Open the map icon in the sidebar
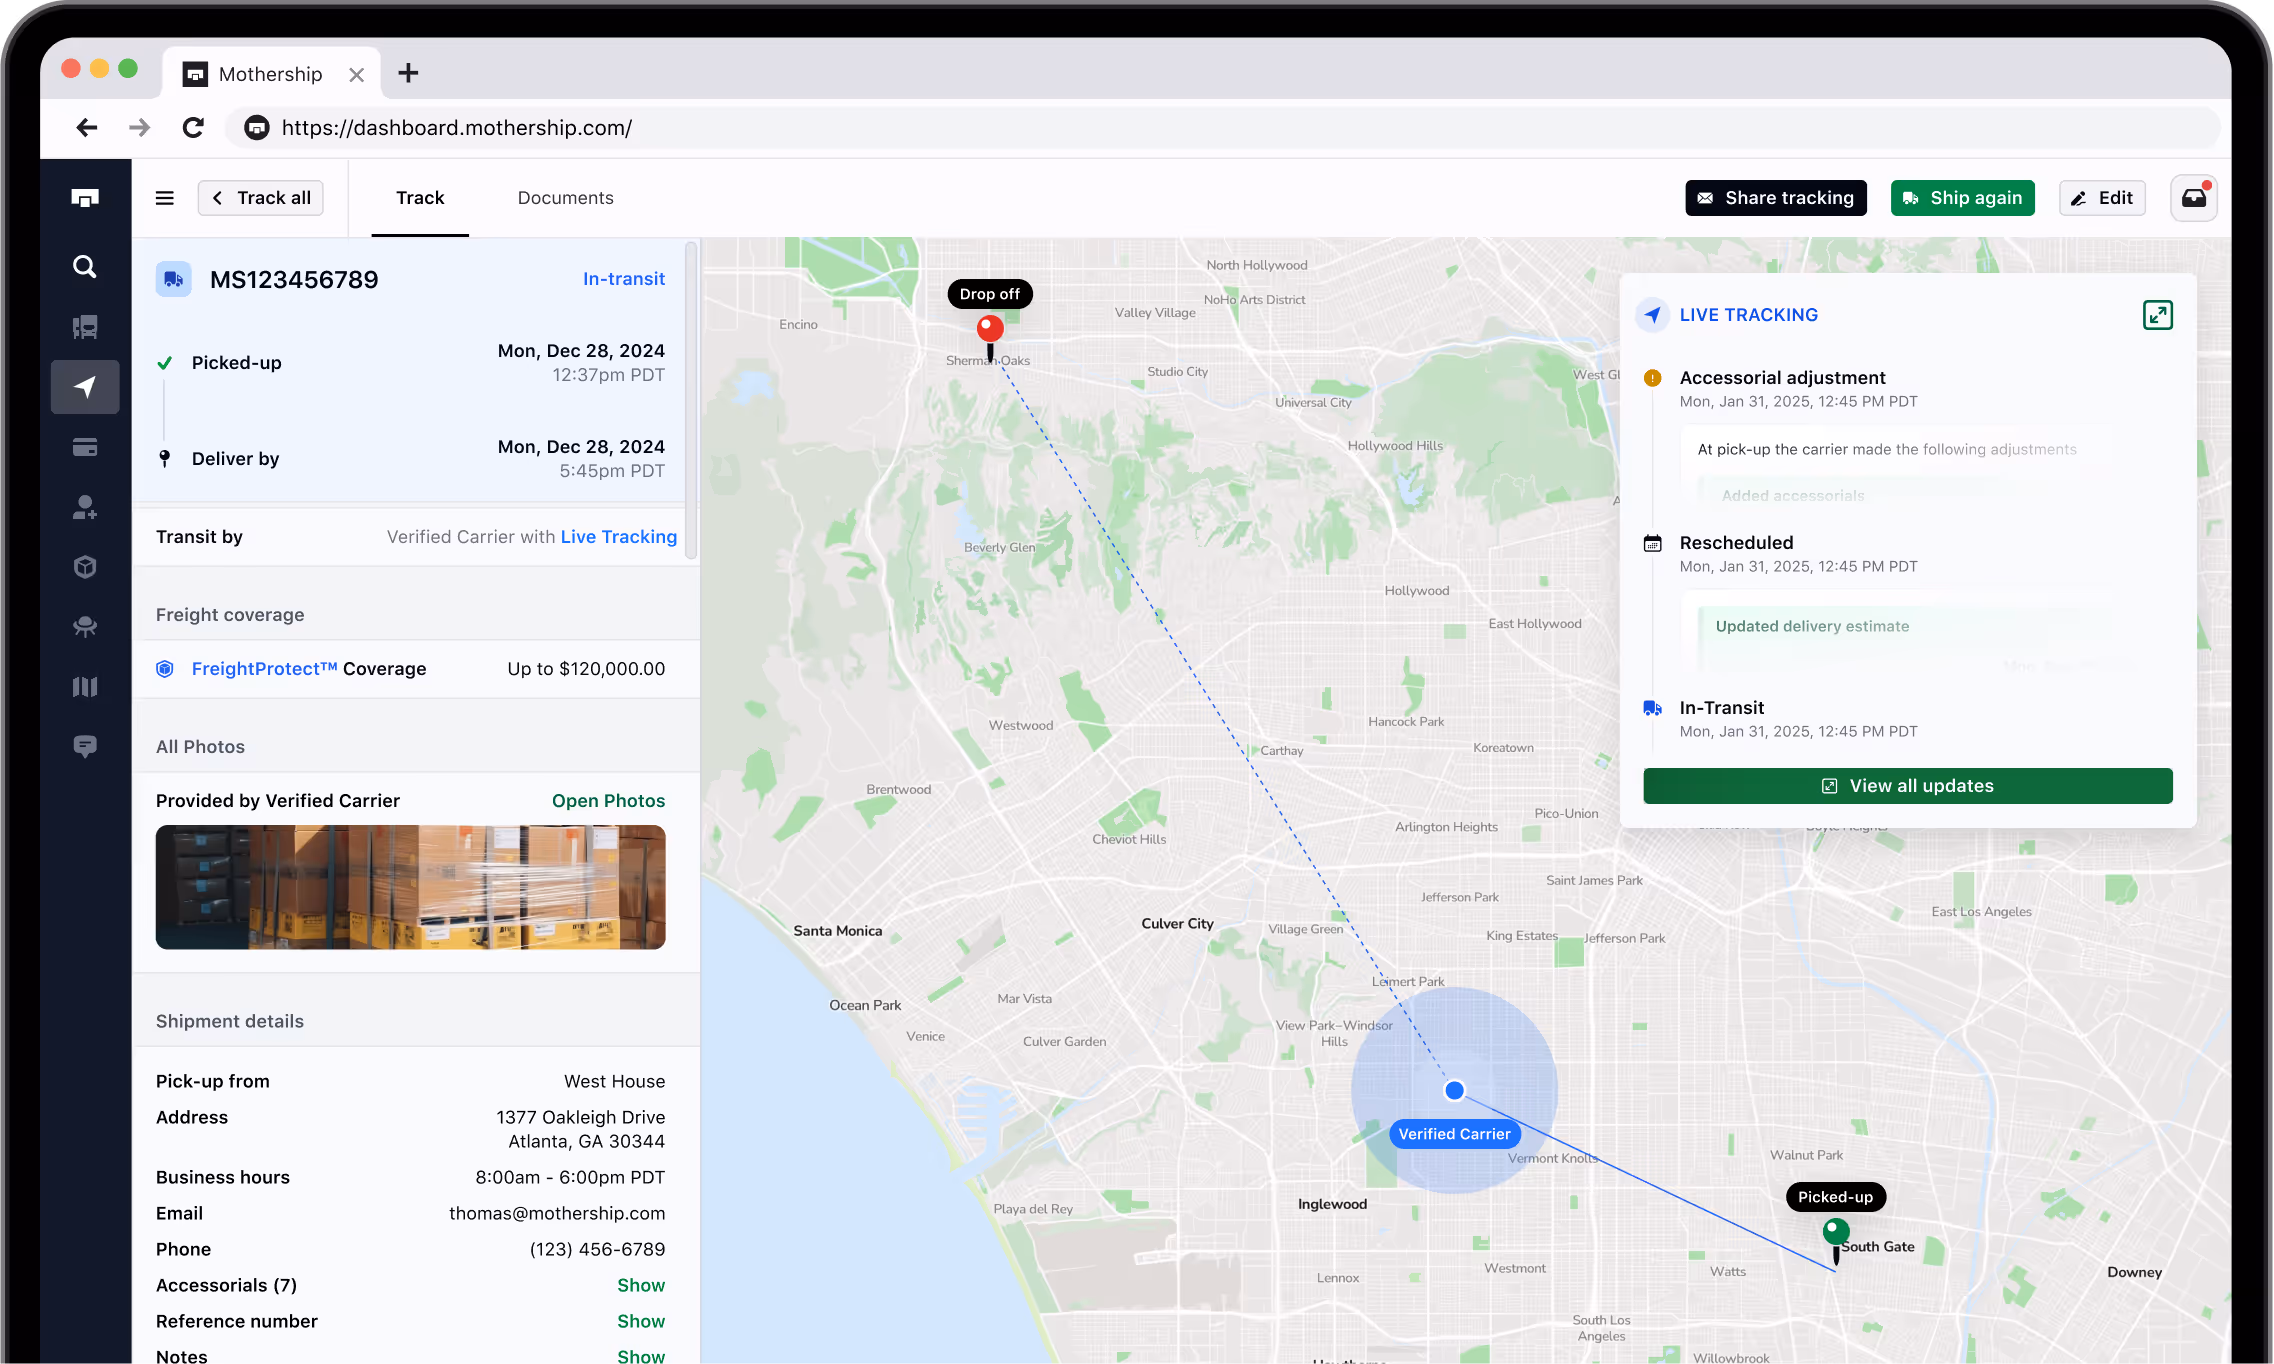The height and width of the screenshot is (1364, 2274). pos(85,686)
